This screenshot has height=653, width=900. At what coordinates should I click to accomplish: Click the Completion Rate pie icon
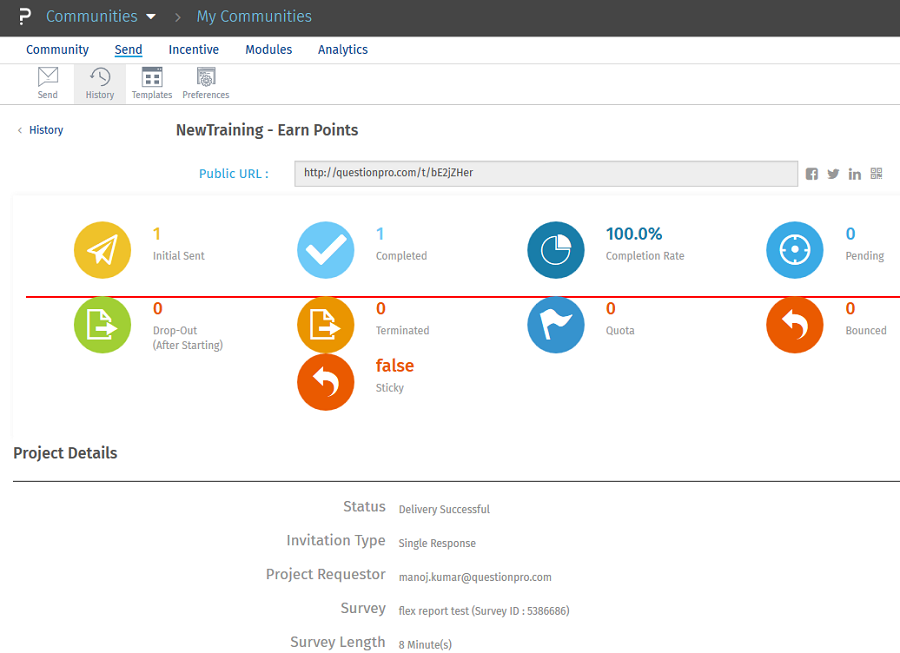(556, 250)
